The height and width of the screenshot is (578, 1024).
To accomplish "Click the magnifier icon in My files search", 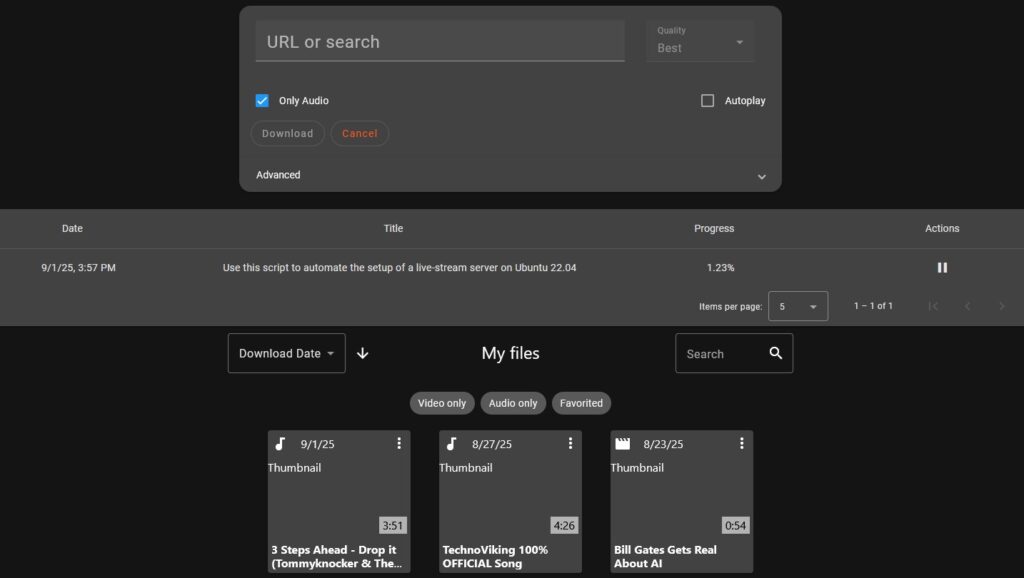I will pos(775,353).
